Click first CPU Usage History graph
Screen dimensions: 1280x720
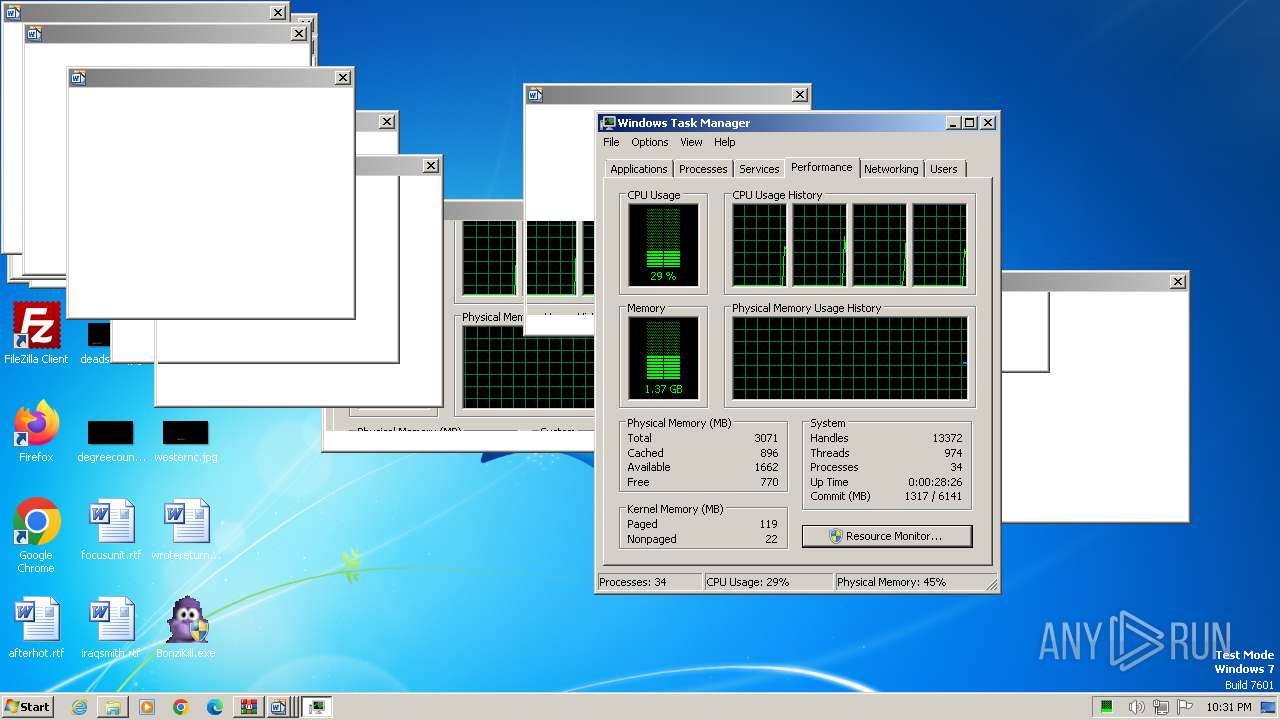point(760,245)
